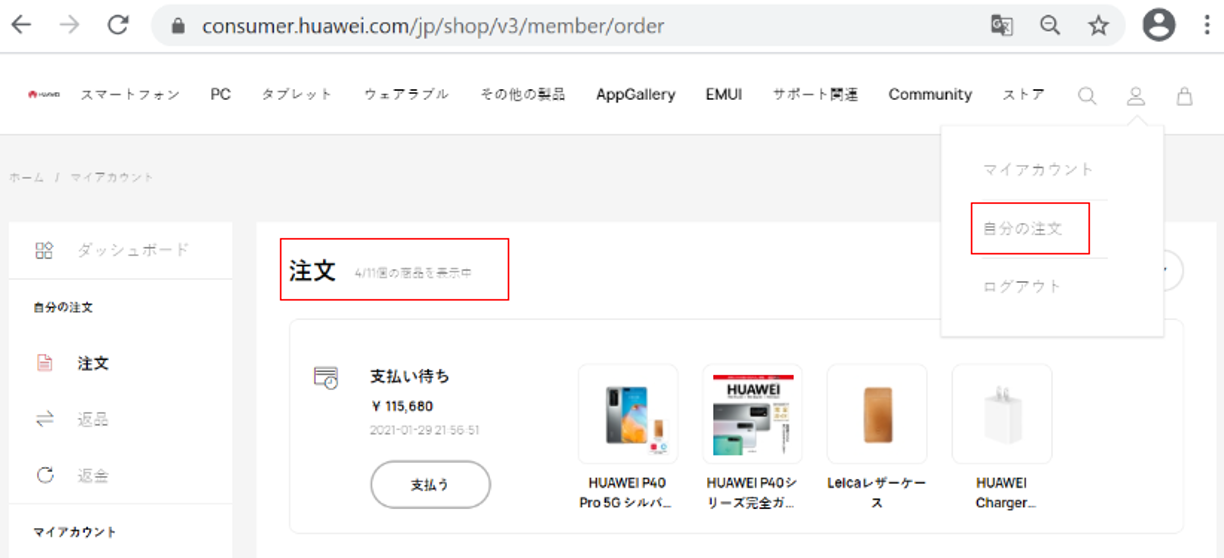Click the red order document icon
The height and width of the screenshot is (558, 1224).
click(x=44, y=364)
